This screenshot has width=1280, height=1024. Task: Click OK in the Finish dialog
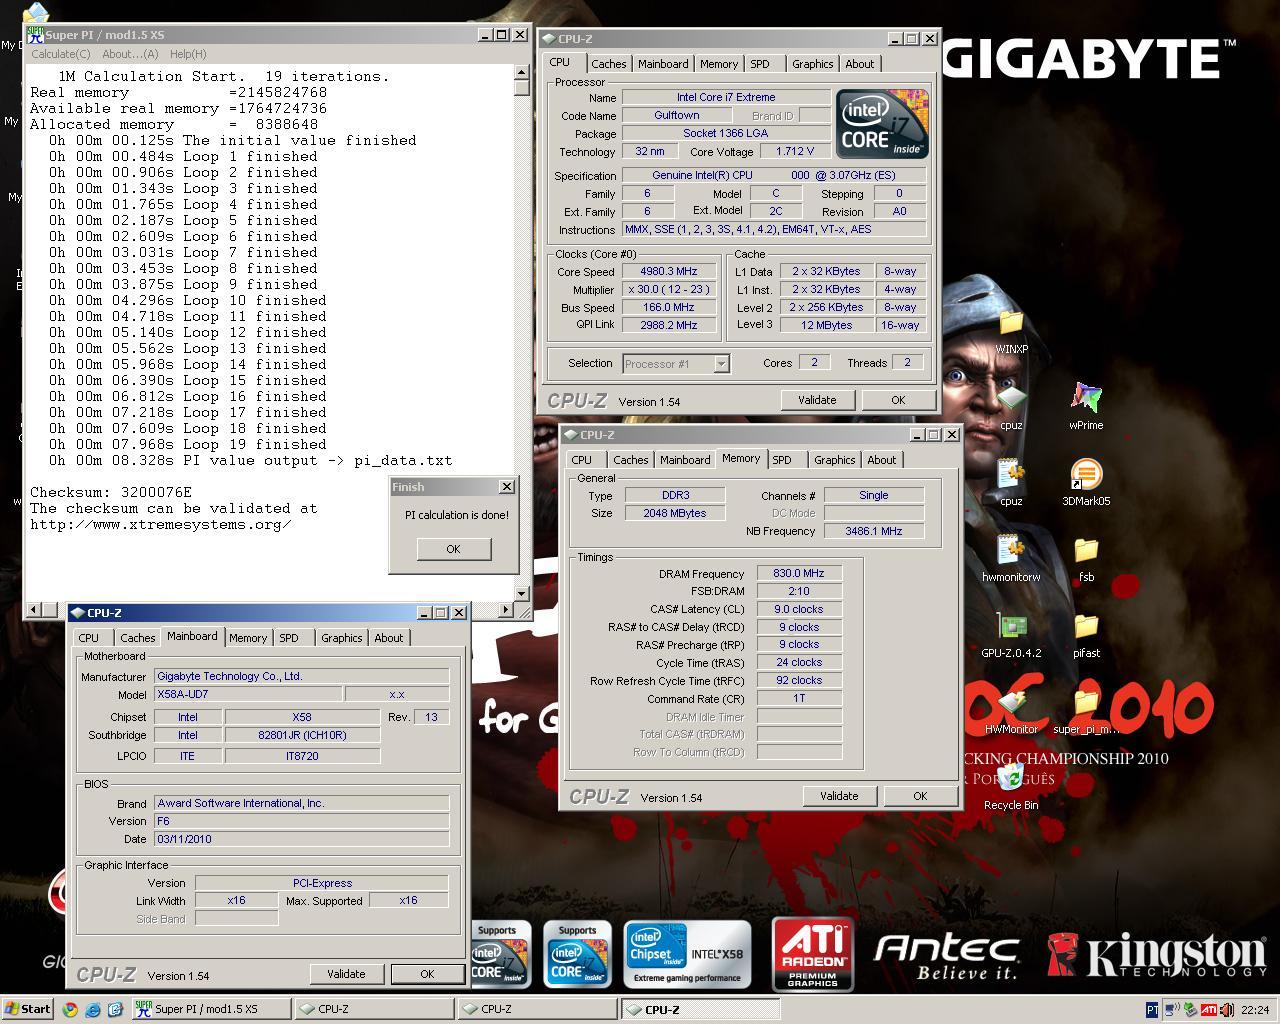(453, 549)
